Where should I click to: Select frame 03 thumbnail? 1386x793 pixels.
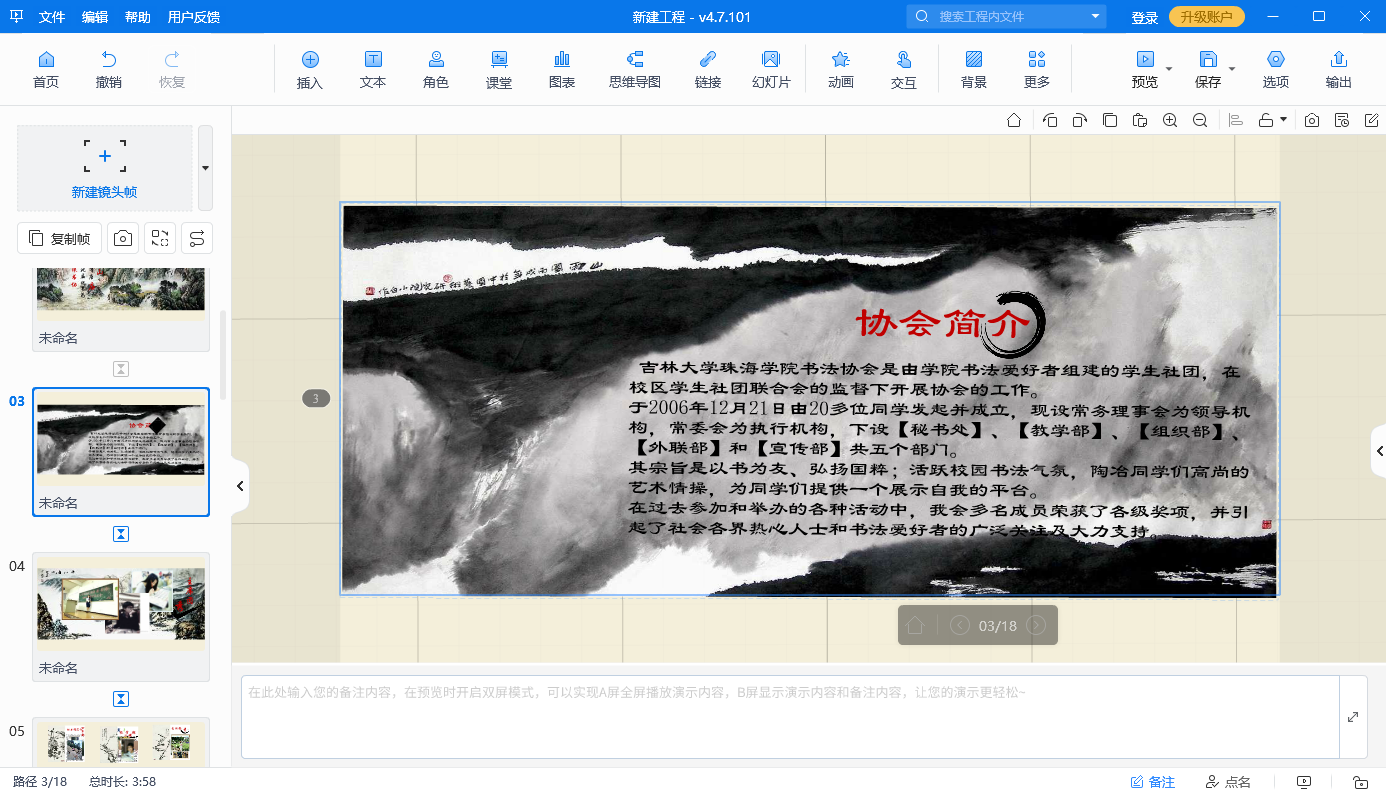pos(121,452)
